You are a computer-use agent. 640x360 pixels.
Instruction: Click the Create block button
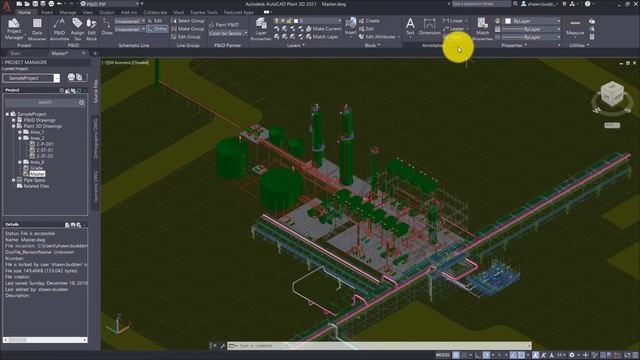(369, 20)
